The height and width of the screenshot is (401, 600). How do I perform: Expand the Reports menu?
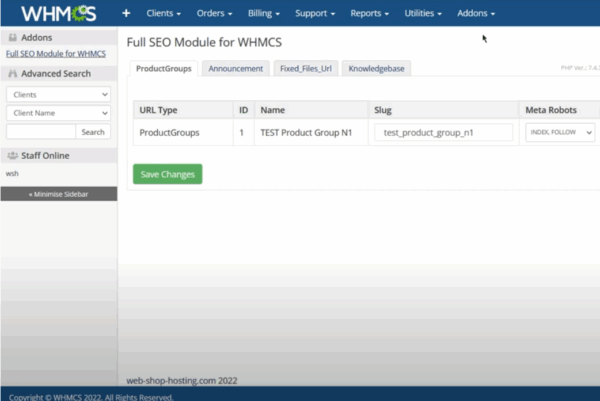pyautogui.click(x=370, y=14)
